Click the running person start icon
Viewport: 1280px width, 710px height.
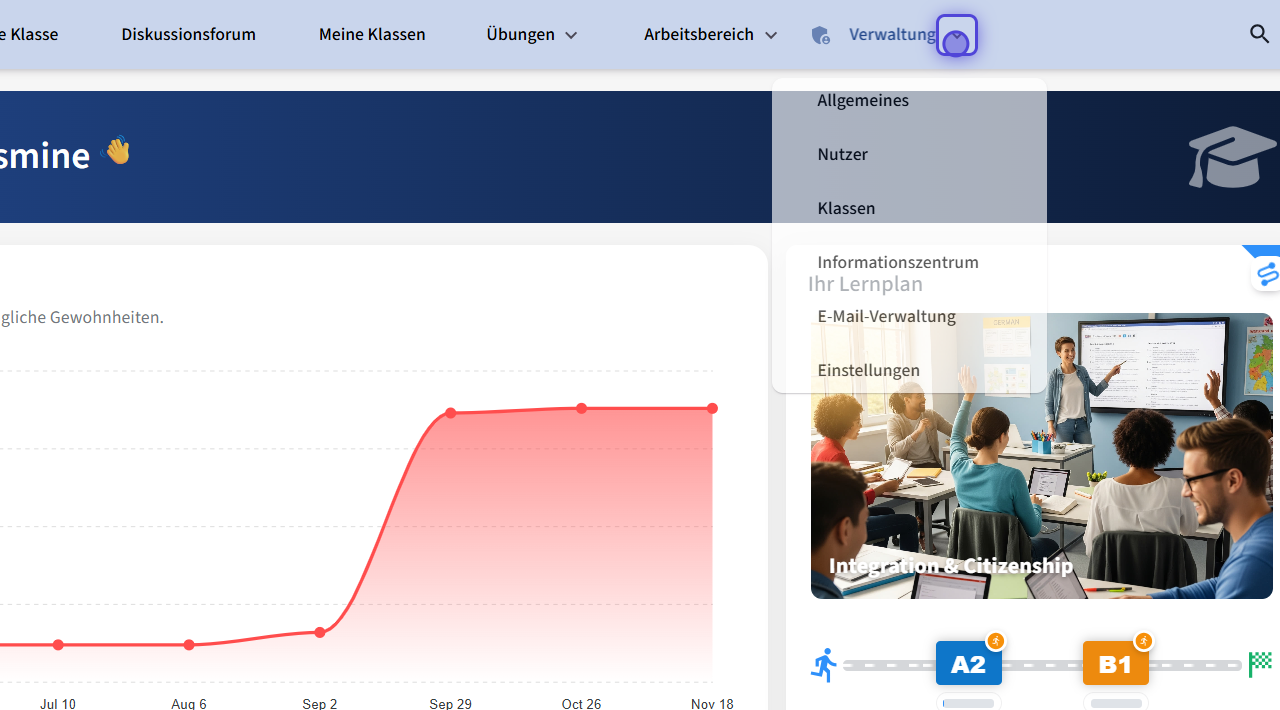coord(824,665)
